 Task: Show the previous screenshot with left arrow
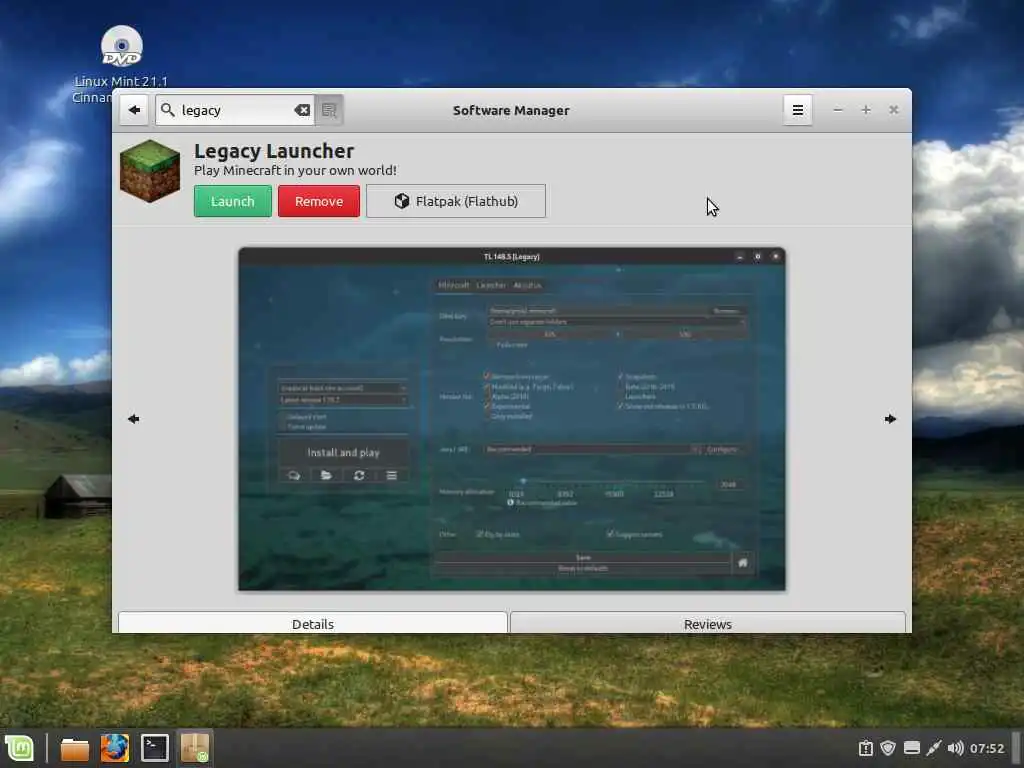click(x=134, y=419)
